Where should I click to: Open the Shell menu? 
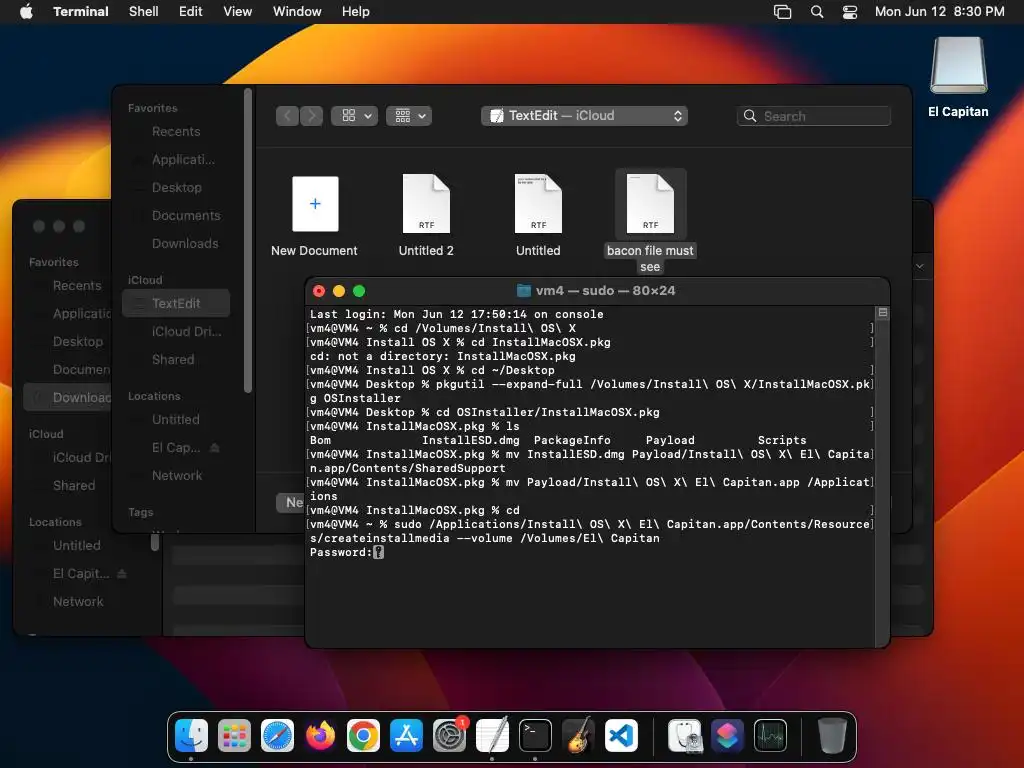143,11
